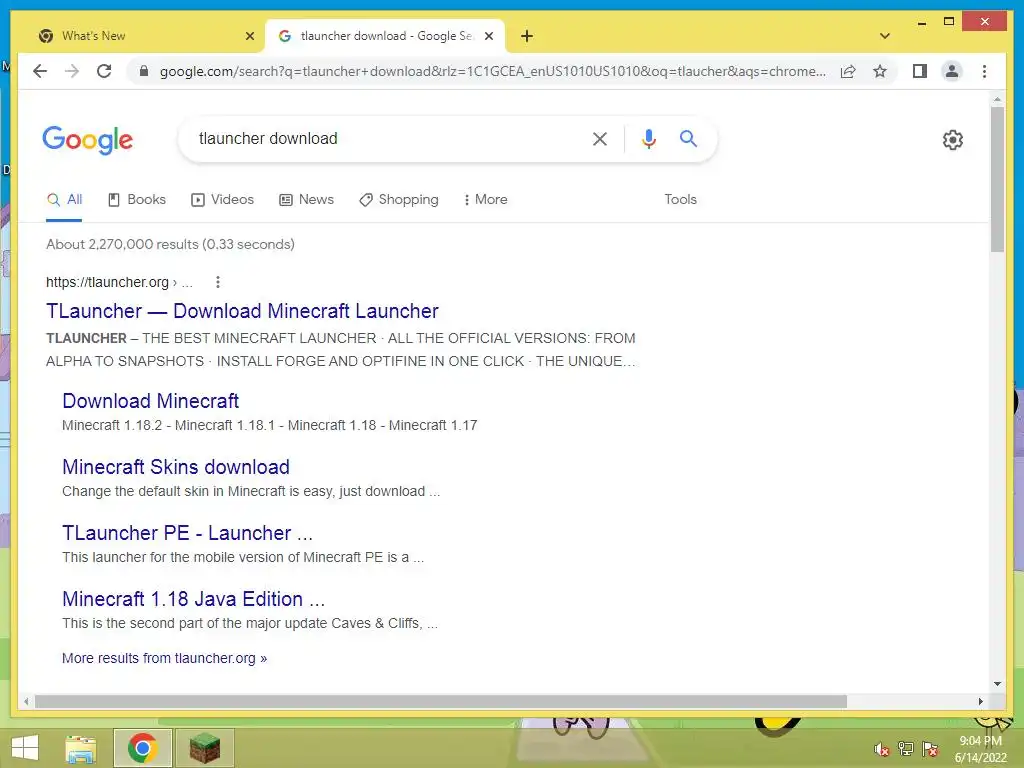Open the Chrome profile avatar menu

coord(952,71)
